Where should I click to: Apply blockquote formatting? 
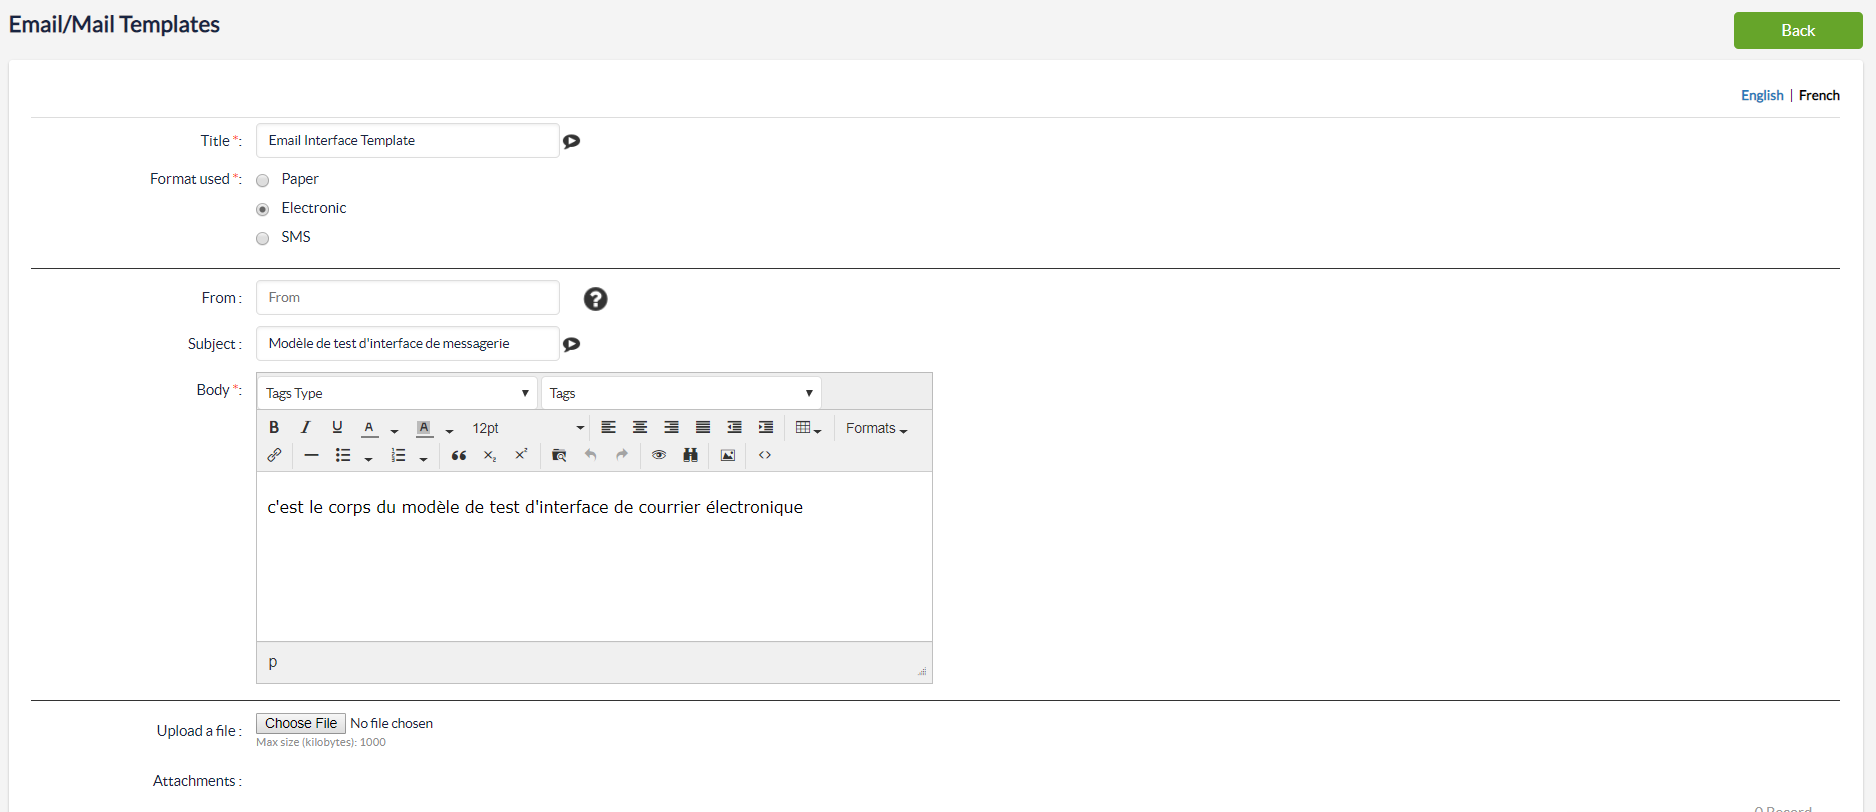pyautogui.click(x=459, y=455)
